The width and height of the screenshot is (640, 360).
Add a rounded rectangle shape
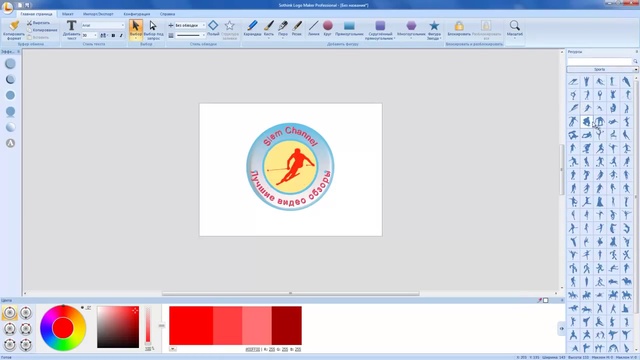[380, 26]
